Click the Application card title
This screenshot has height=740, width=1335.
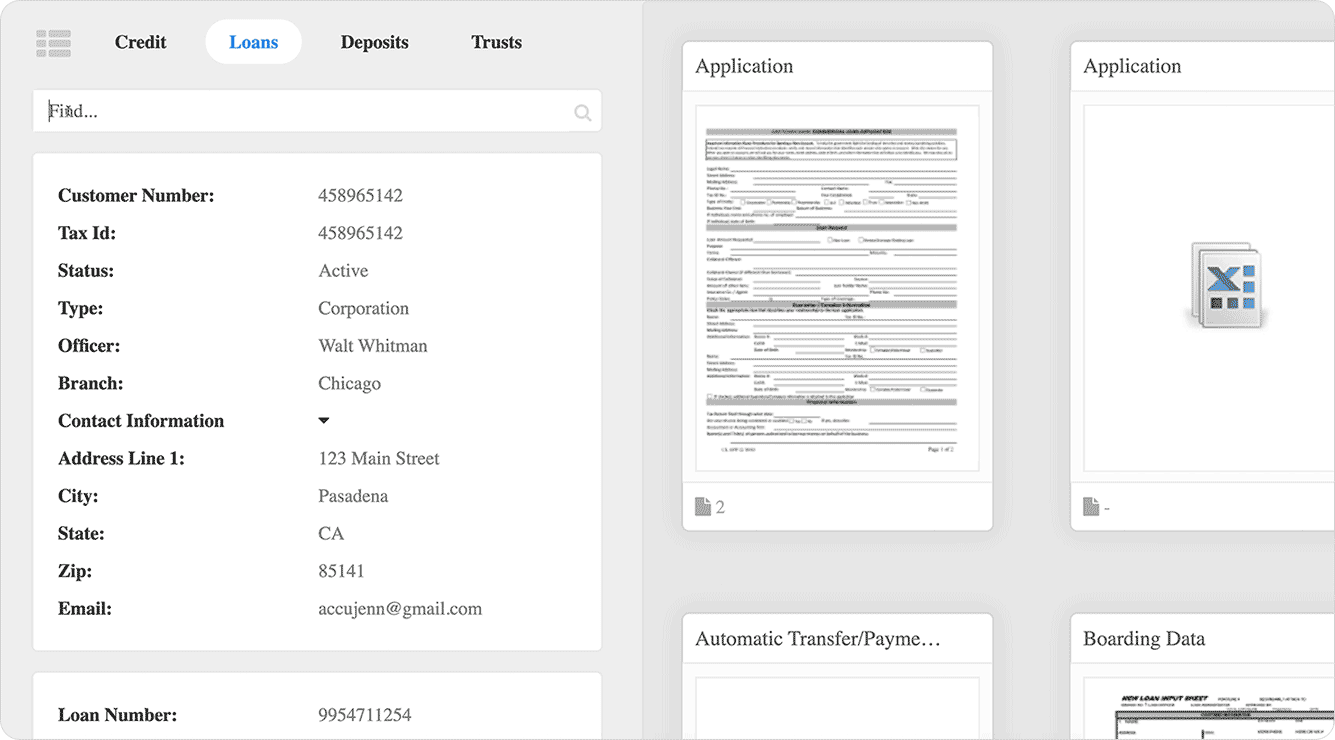tap(744, 66)
